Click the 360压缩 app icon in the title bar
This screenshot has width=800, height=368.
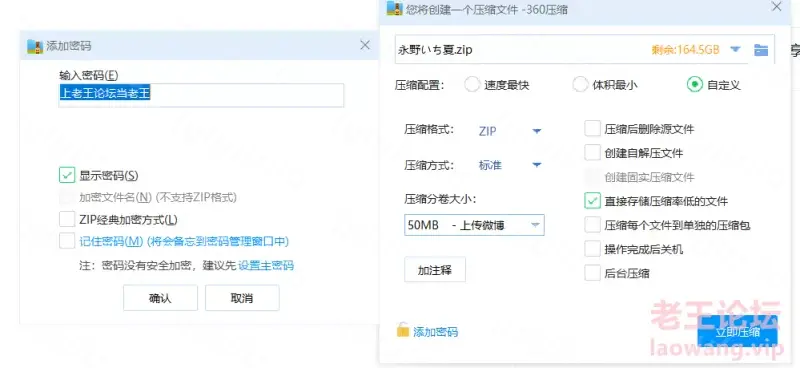(394, 9)
